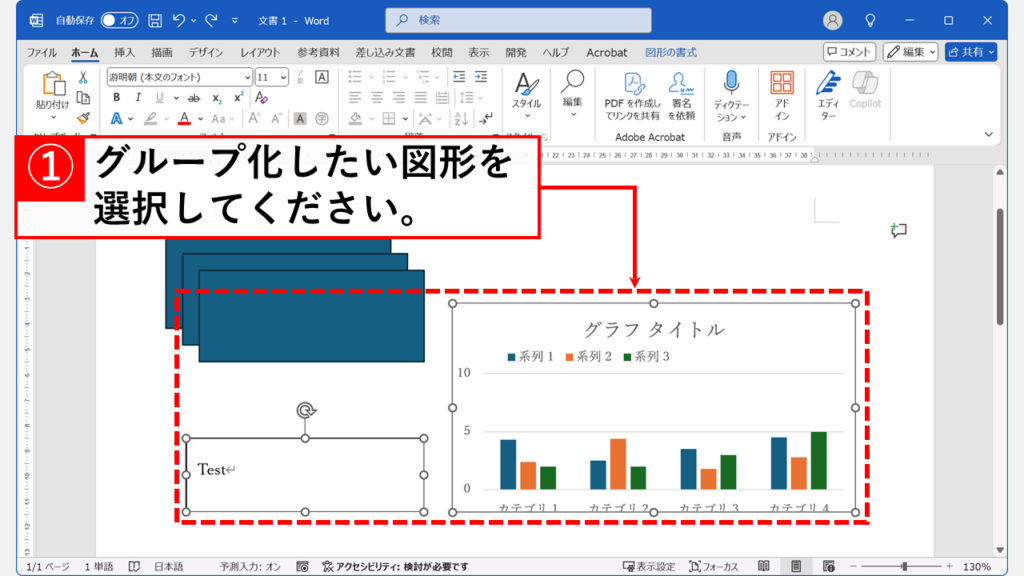Create PDF and share link icon
This screenshot has width=1024, height=576.
pos(632,95)
